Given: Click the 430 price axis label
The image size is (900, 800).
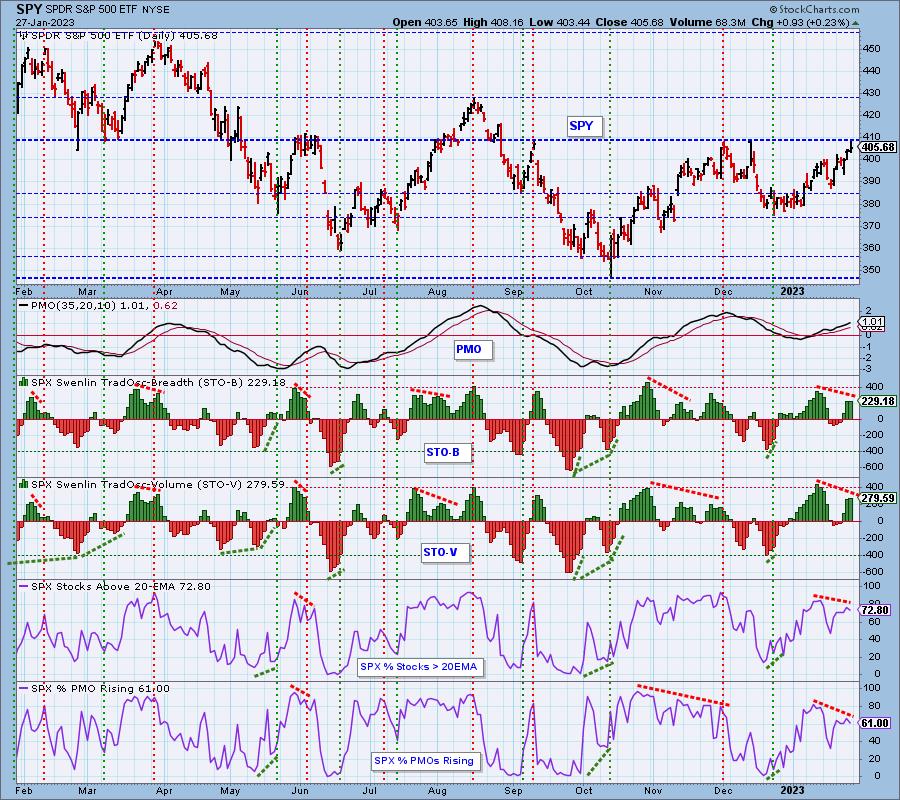Looking at the screenshot, I should pyautogui.click(x=871, y=93).
